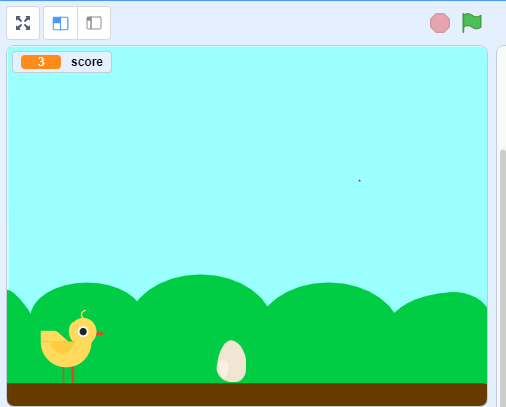This screenshot has height=407, width=506.
Task: Click the score variable monitor
Action: tap(62, 62)
